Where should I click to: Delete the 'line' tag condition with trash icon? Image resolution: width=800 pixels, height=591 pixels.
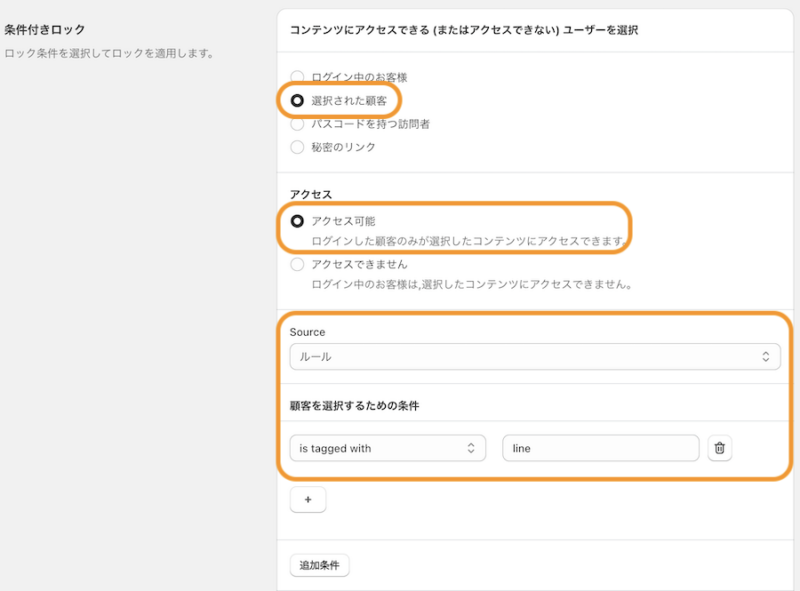coord(719,448)
